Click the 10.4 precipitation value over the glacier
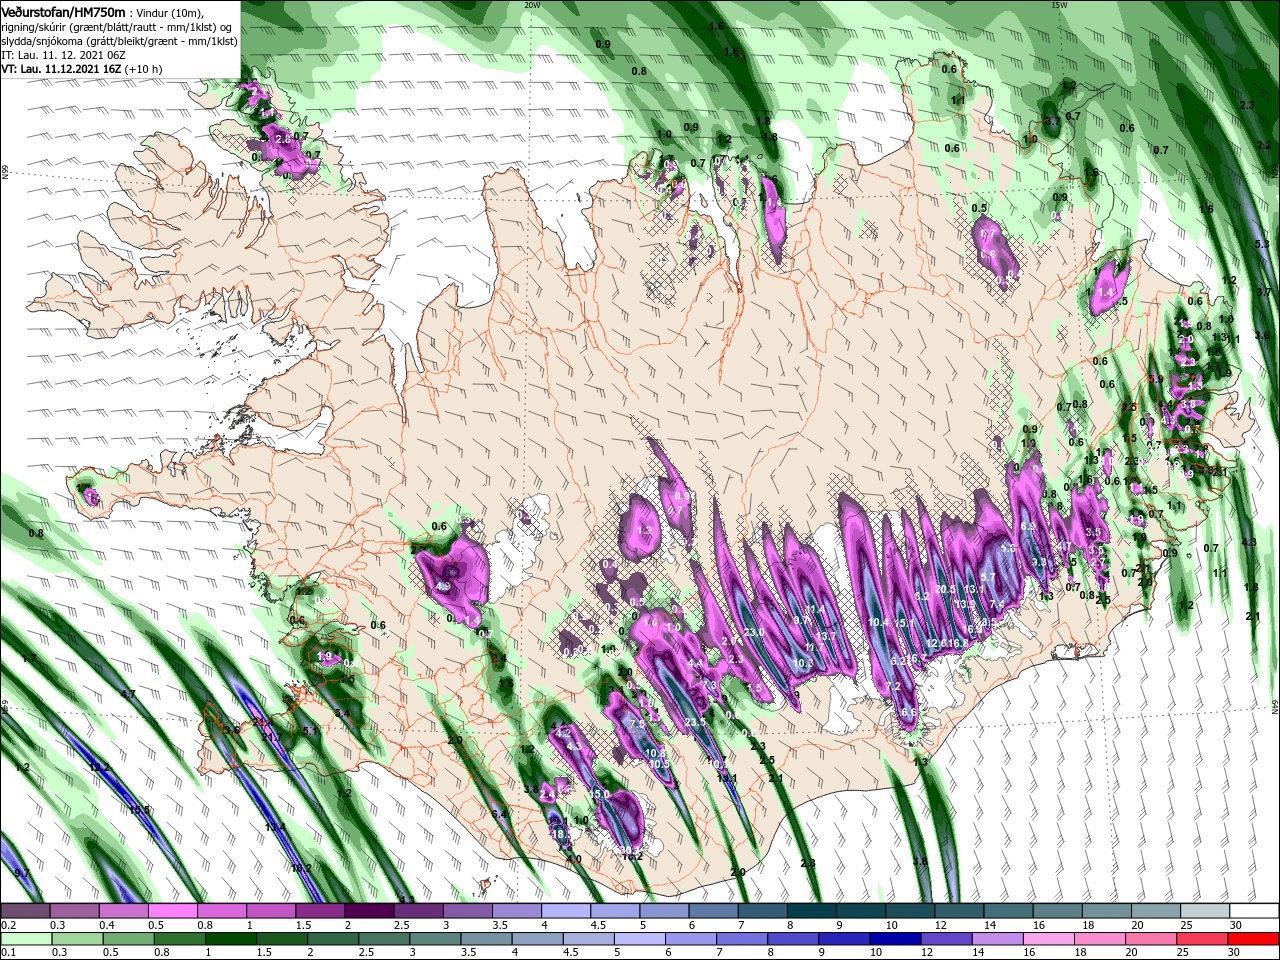1280x960 pixels. (x=878, y=622)
